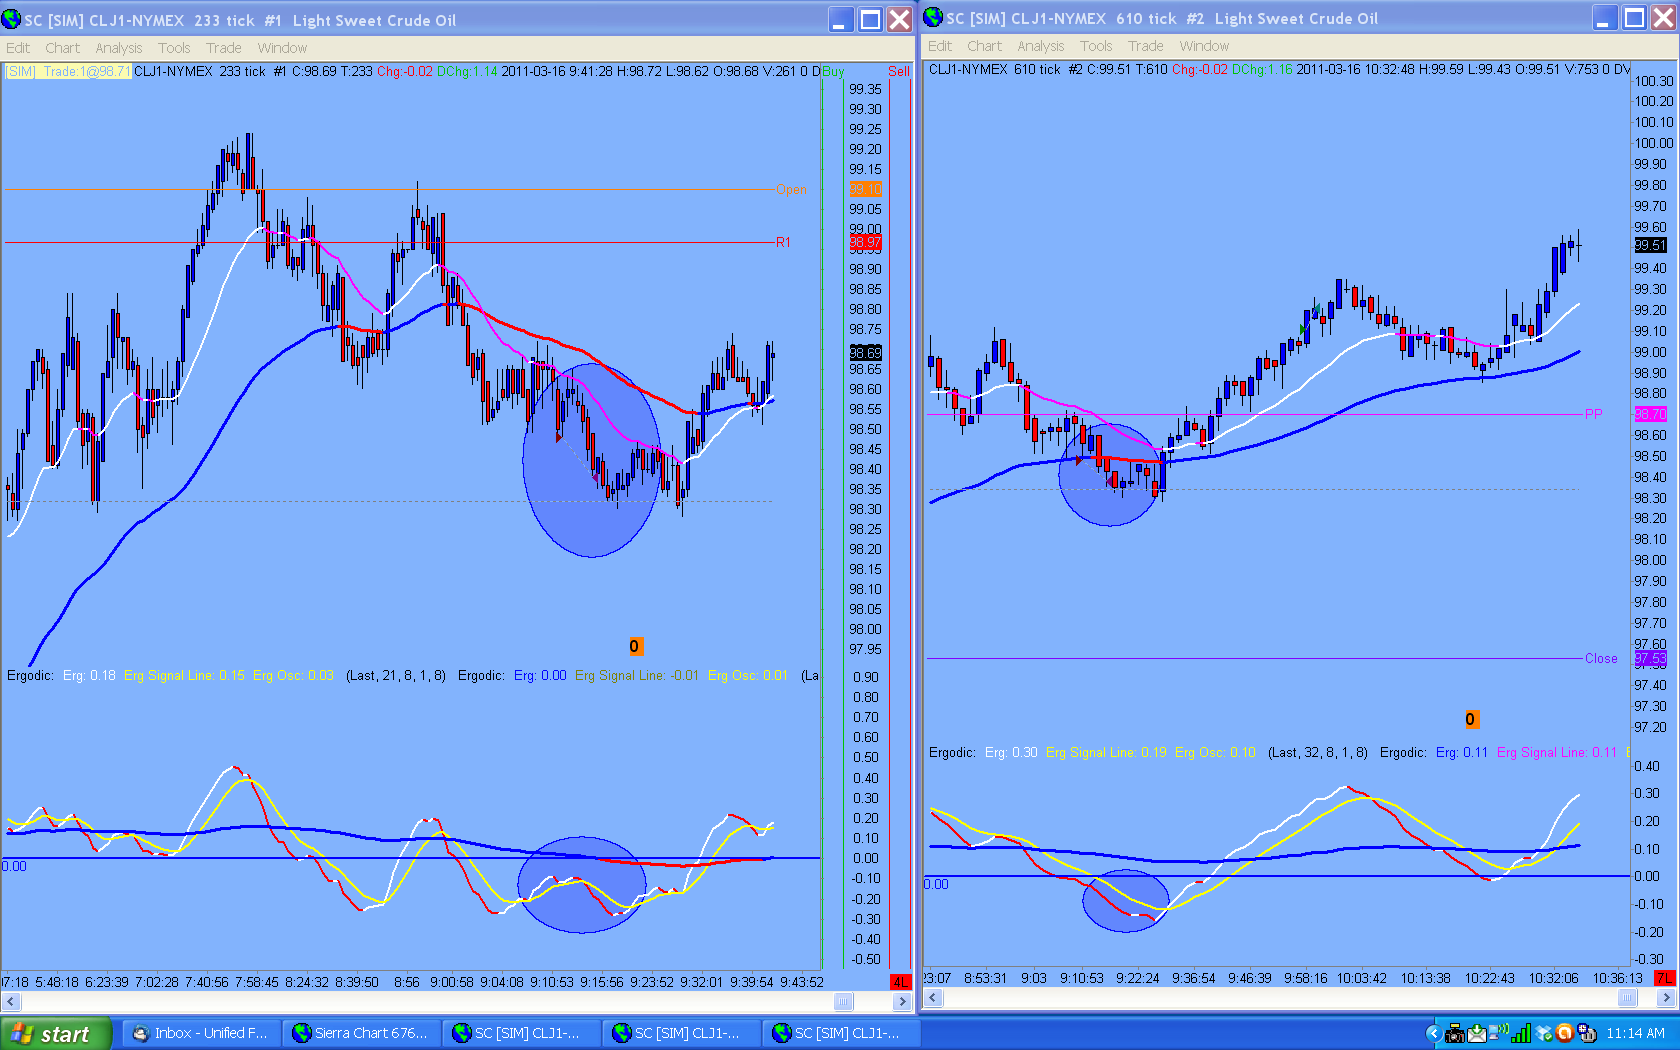Click black 99.51 last price tag
The height and width of the screenshot is (1050, 1680).
tap(1650, 245)
